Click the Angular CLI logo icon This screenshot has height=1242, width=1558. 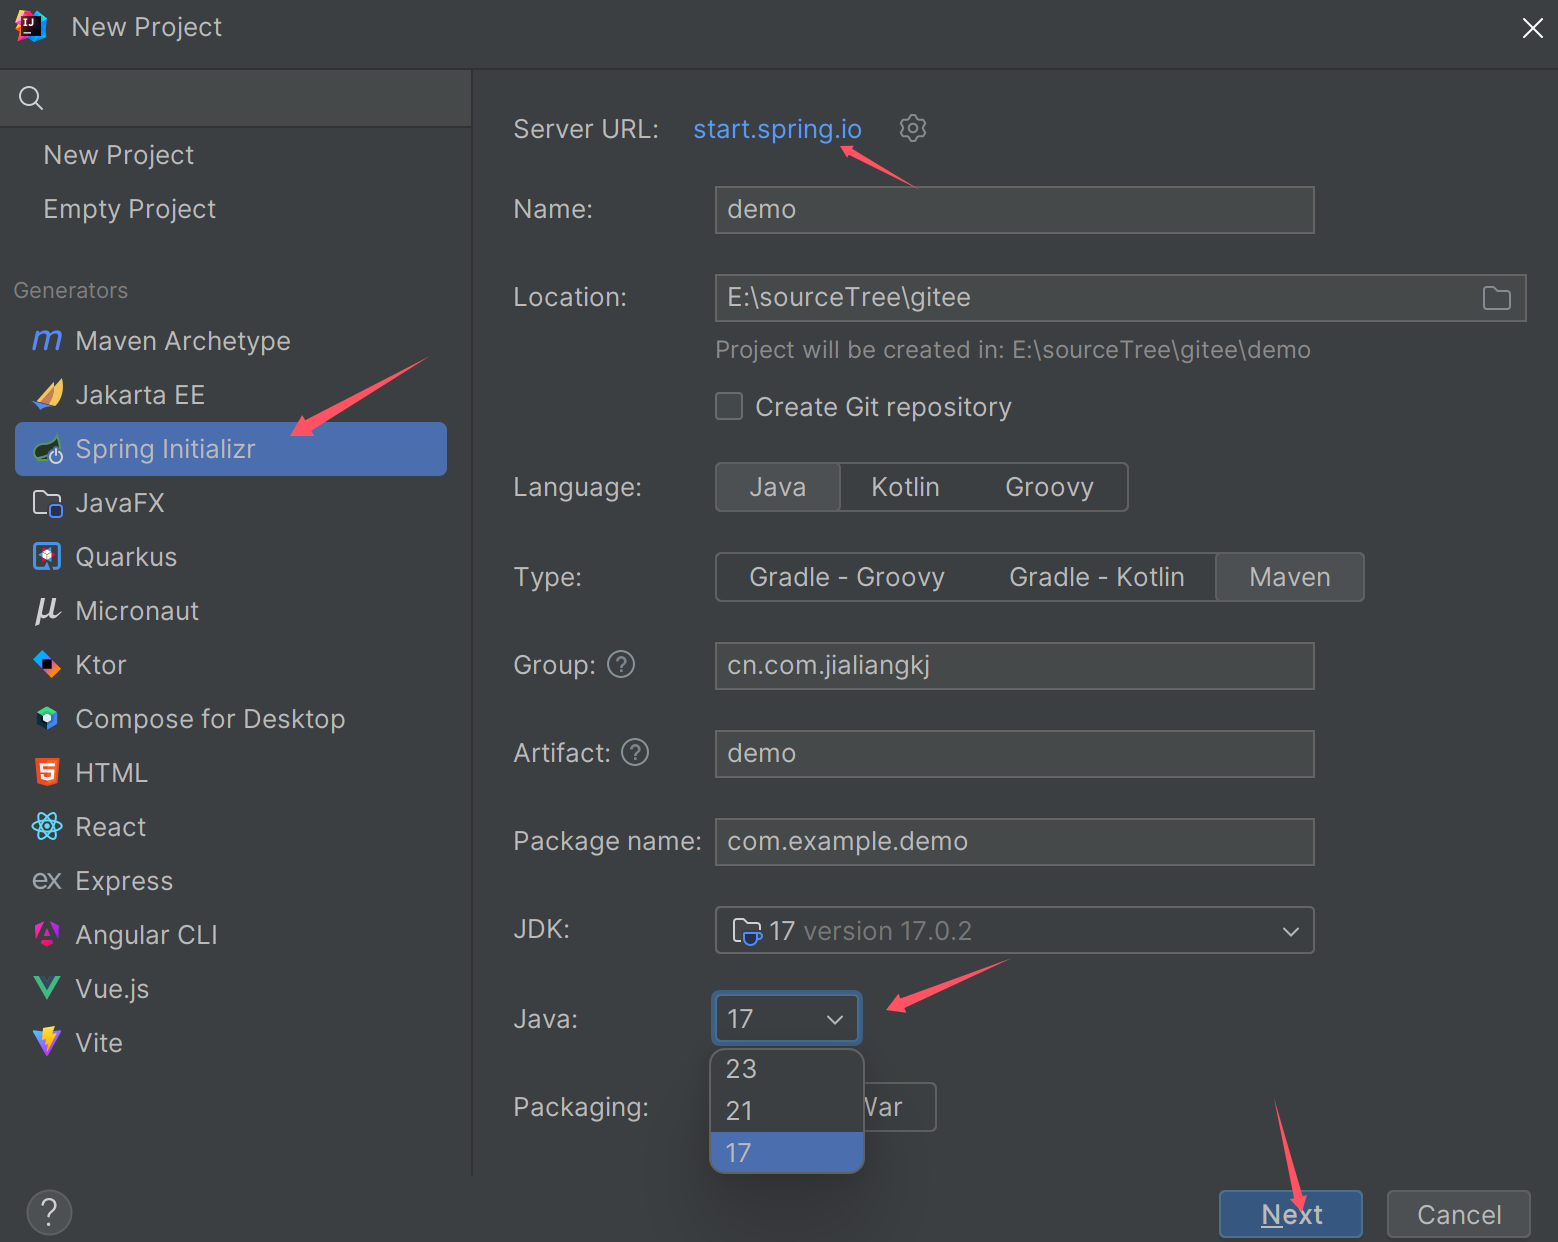pos(47,935)
